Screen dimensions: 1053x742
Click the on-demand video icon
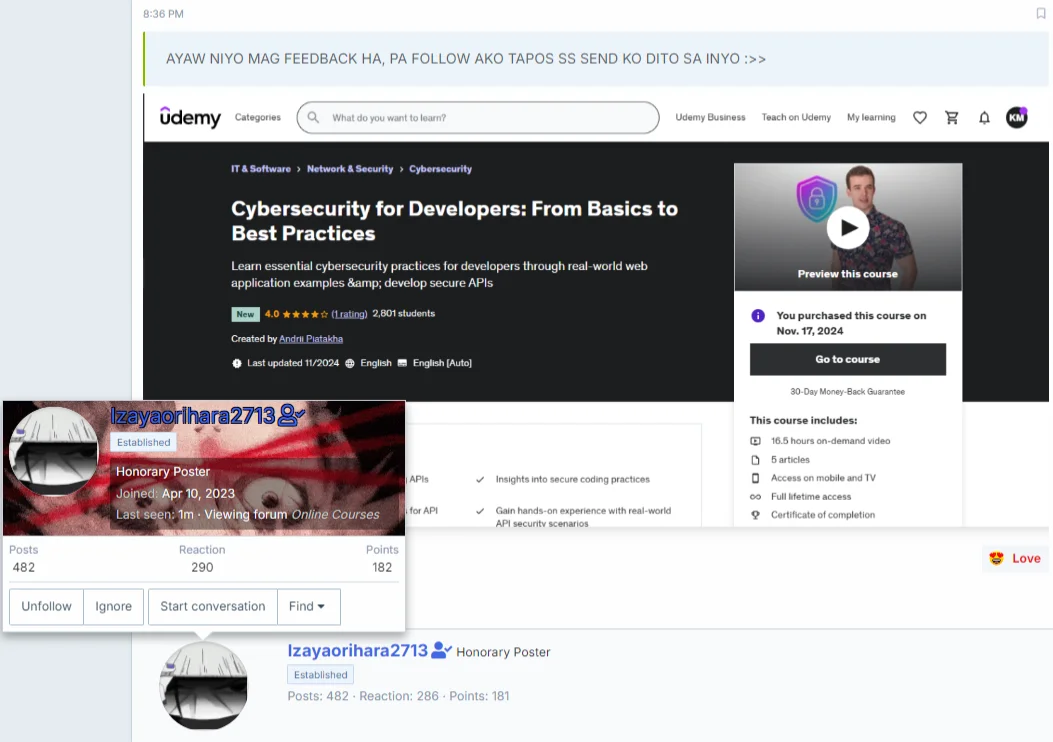click(x=756, y=441)
